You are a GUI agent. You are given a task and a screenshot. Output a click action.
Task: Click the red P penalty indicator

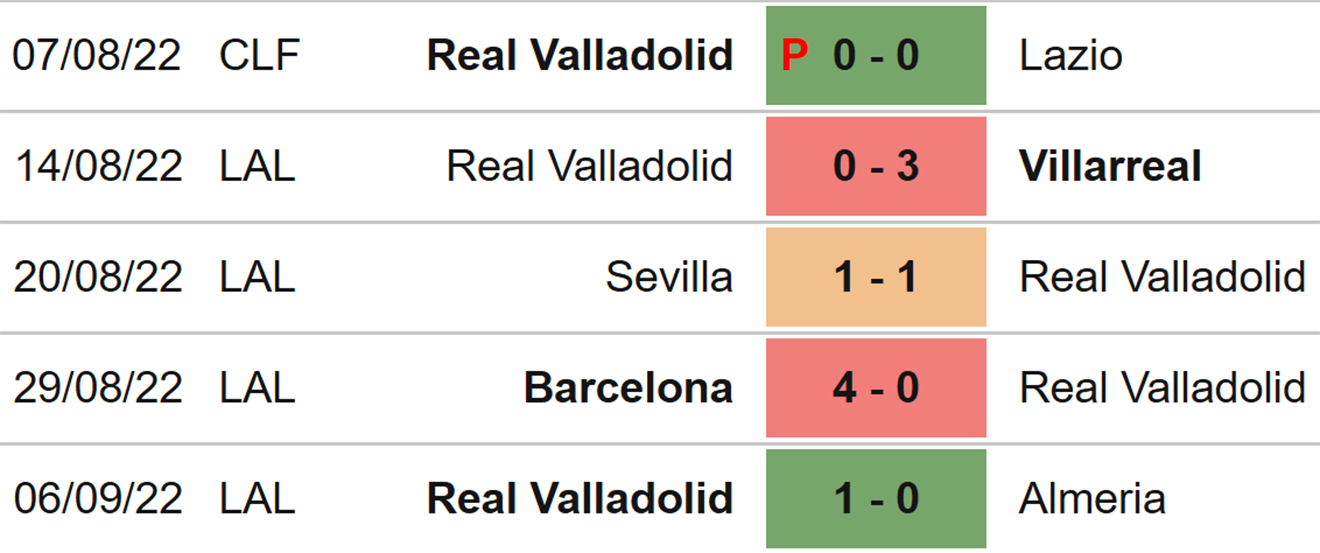click(x=794, y=56)
